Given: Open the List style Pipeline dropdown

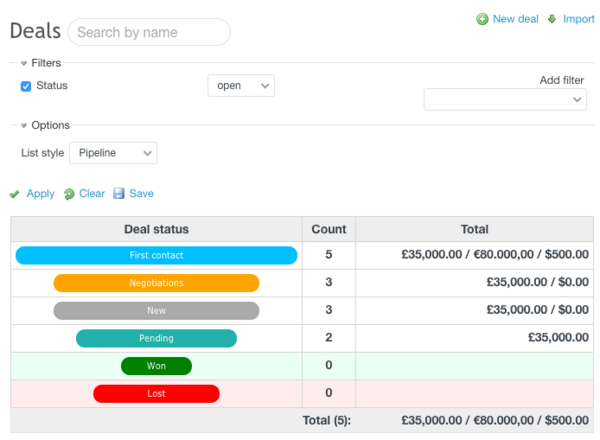Looking at the screenshot, I should coord(113,153).
